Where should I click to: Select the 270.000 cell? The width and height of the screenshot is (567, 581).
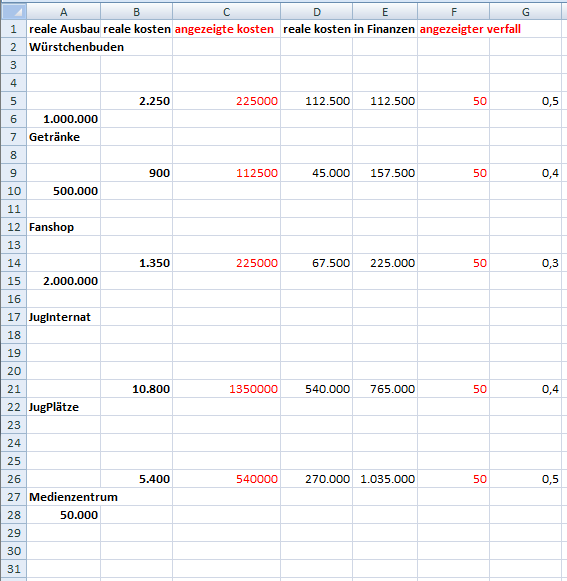tap(316, 479)
